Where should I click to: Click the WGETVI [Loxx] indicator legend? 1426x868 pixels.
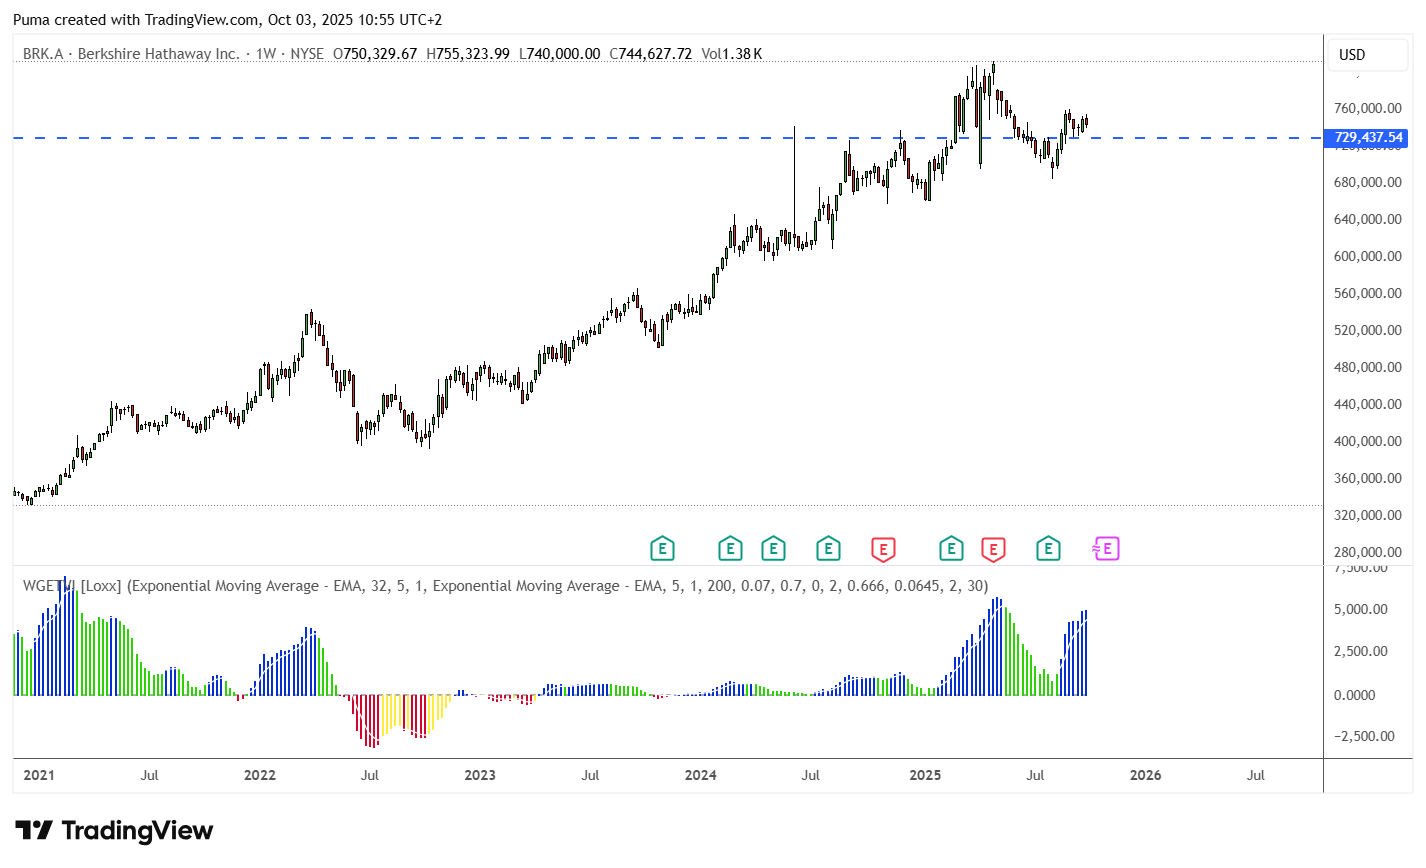505,586
